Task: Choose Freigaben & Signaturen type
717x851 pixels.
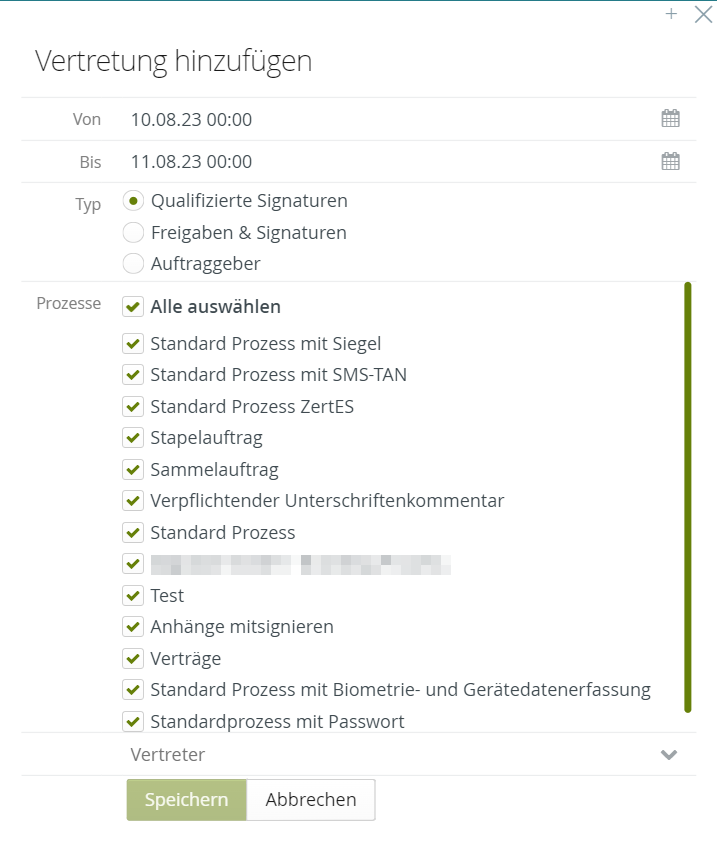Action: [x=133, y=233]
